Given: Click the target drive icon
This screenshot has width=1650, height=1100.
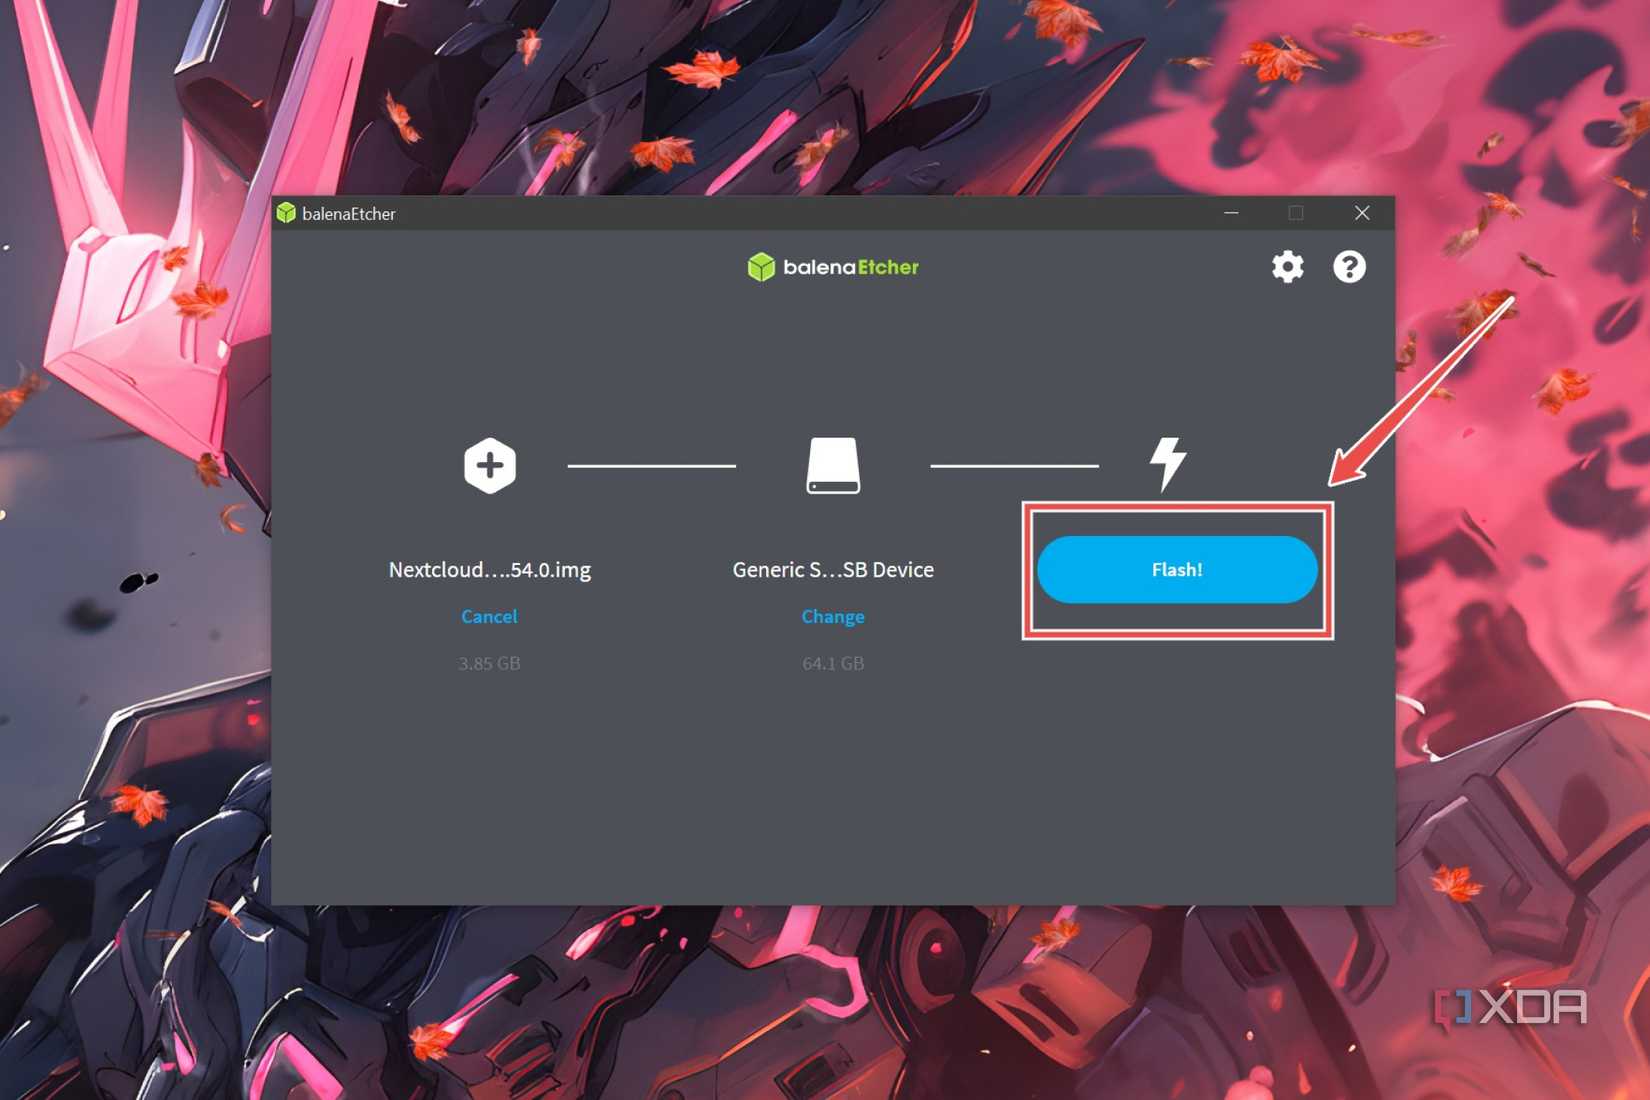Looking at the screenshot, I should [x=833, y=464].
